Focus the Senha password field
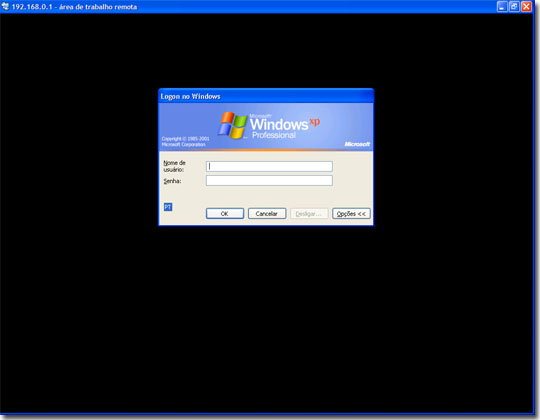The width and height of the screenshot is (540, 420). (269, 181)
